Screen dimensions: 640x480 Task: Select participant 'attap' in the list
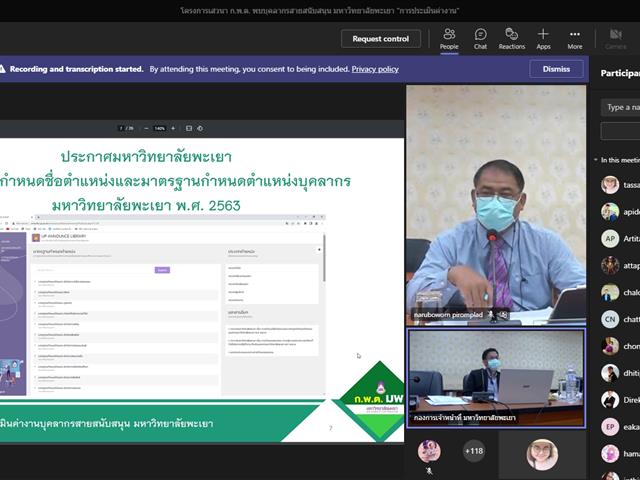pos(620,266)
